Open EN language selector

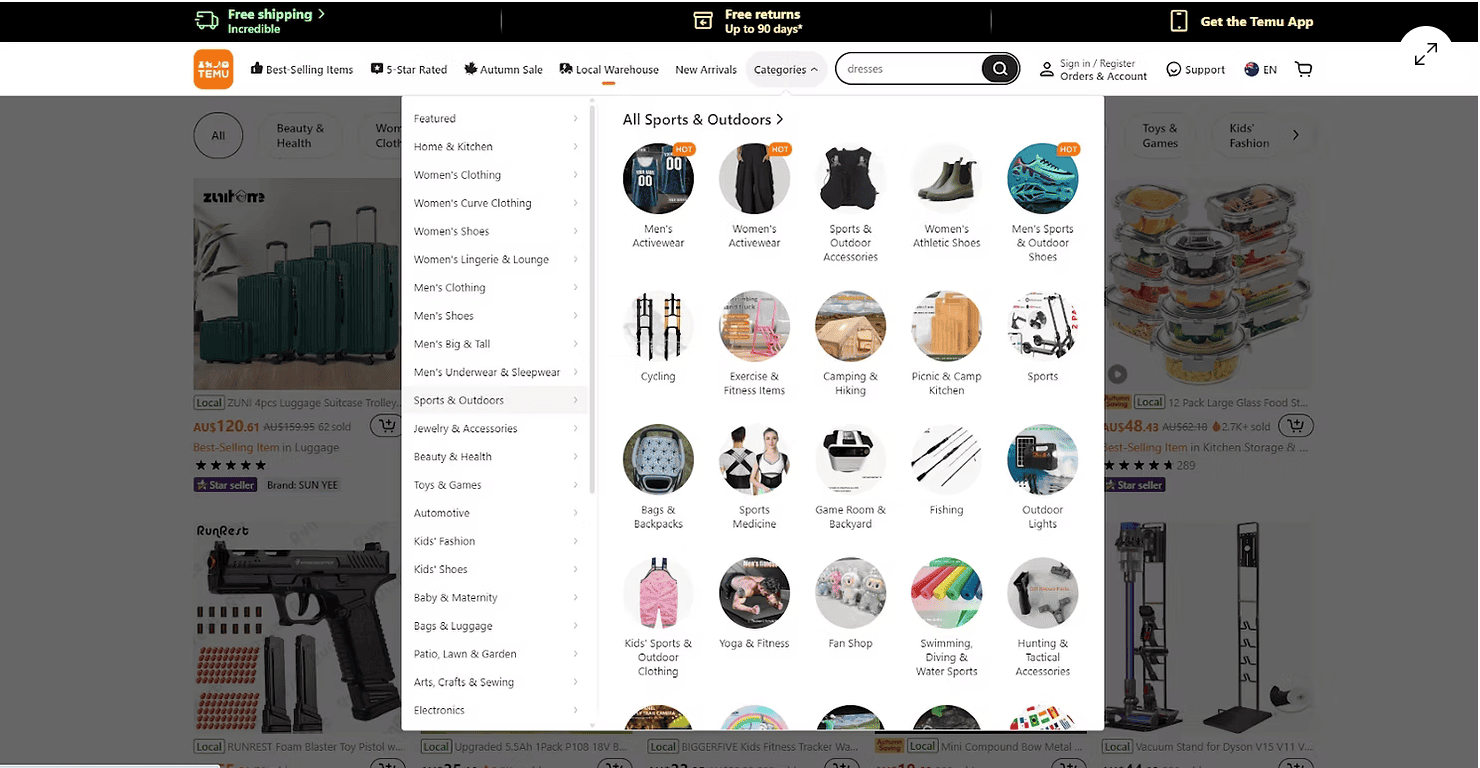click(1260, 70)
